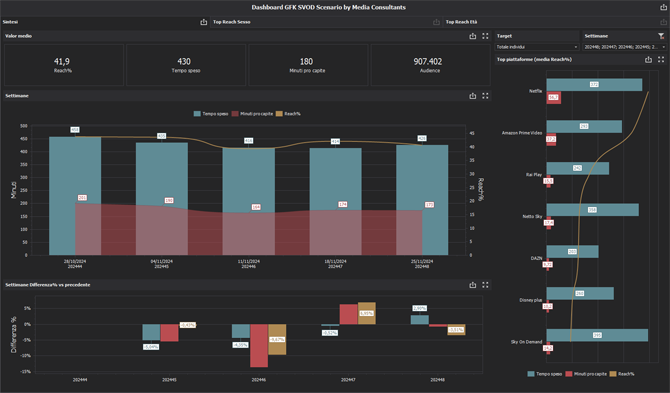Screen dimensions: 670x393
Task: Export the Top piattaforme panel
Action: pos(648,59)
